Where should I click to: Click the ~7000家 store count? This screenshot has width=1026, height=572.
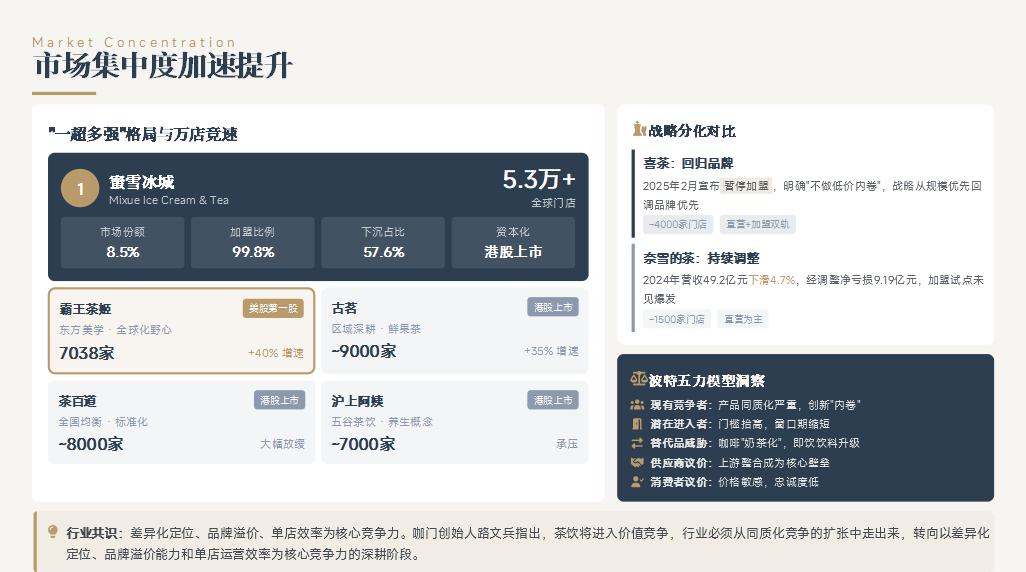tap(363, 444)
